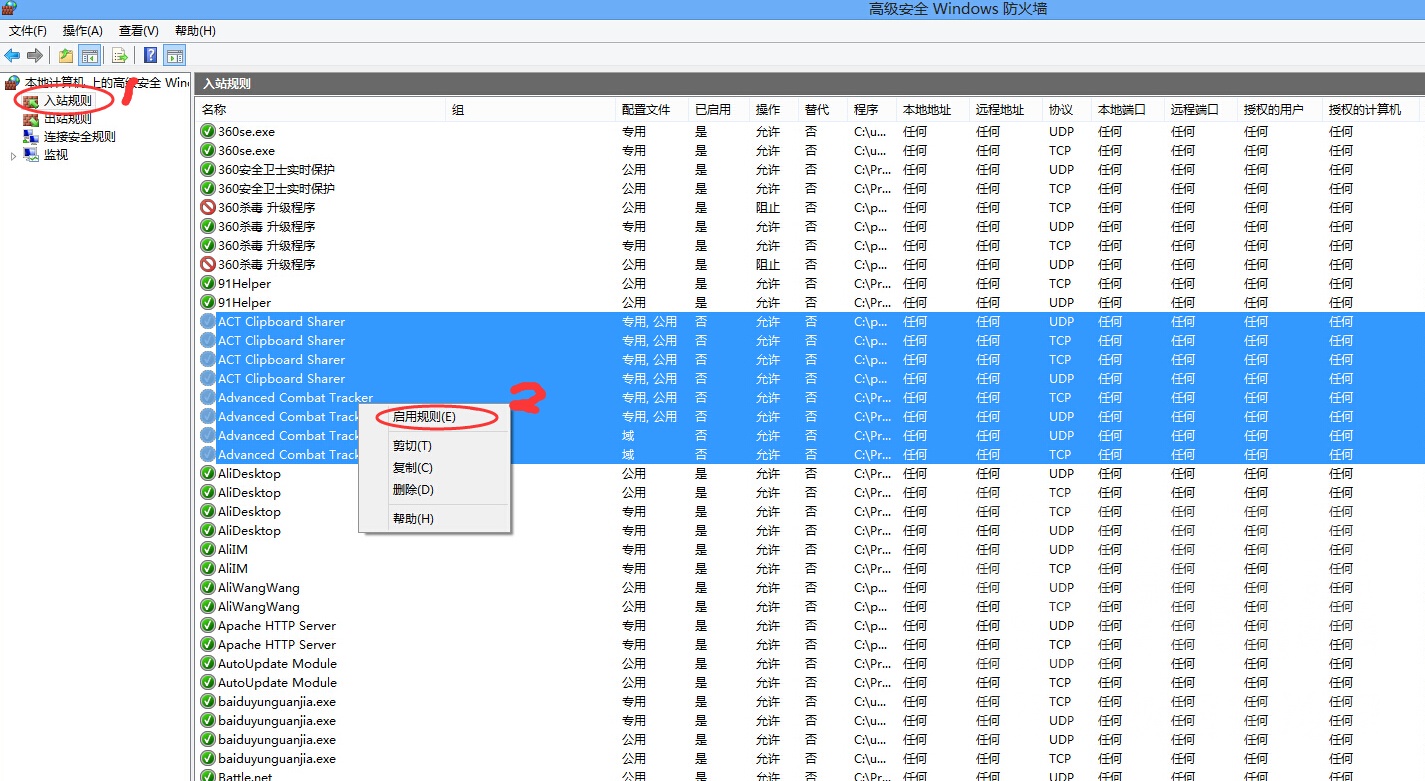This screenshot has height=781, width=1425.
Task: Select the 91Helper UDP rule name
Action: point(244,302)
